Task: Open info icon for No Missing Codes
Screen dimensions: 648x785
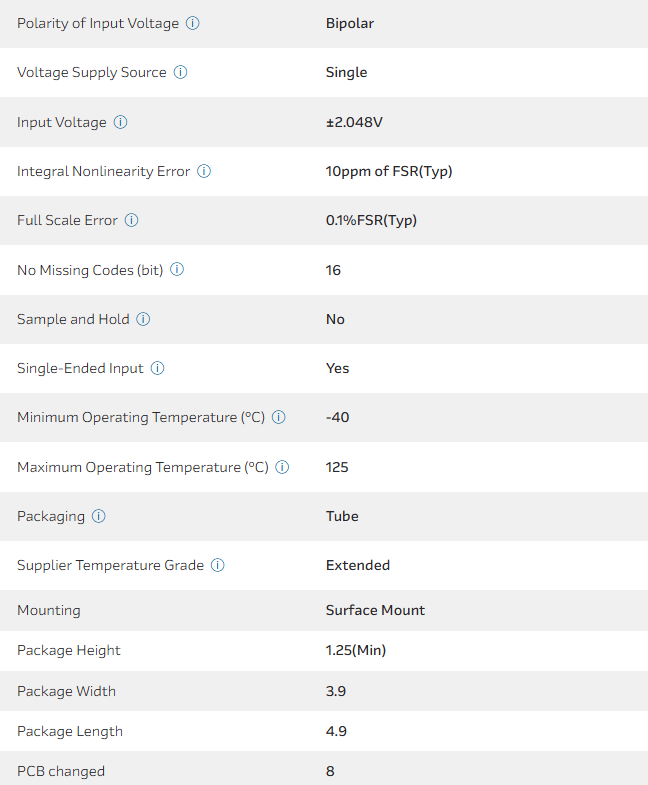Action: point(177,270)
